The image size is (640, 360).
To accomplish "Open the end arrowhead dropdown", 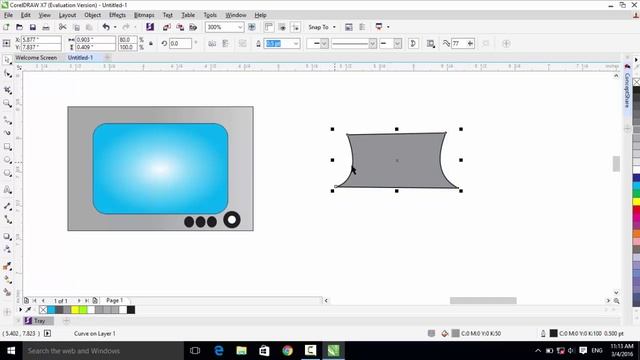I will [397, 43].
